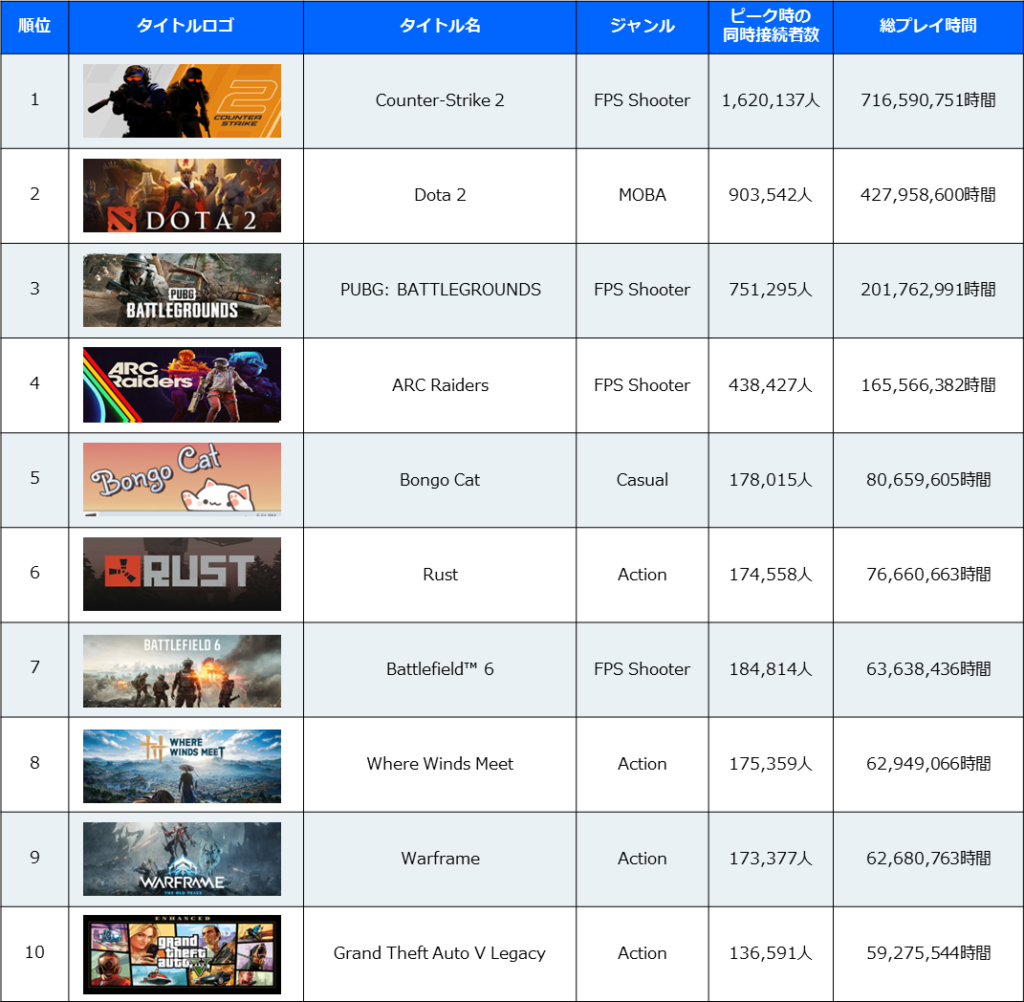Click the 順位 column header
Screen dimensions: 1024x1002
(x=34, y=26)
